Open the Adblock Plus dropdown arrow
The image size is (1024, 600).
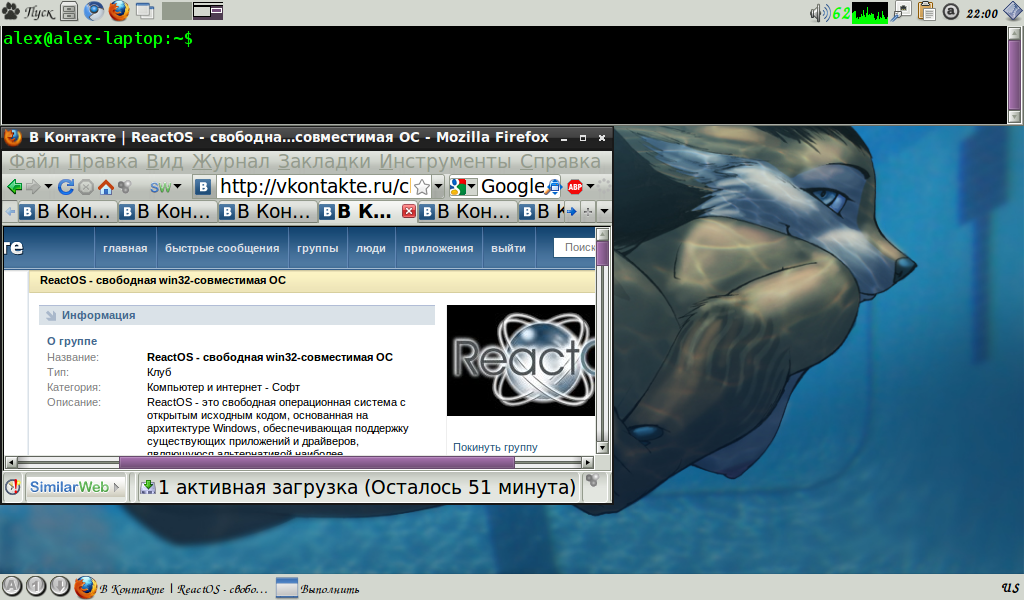(590, 187)
